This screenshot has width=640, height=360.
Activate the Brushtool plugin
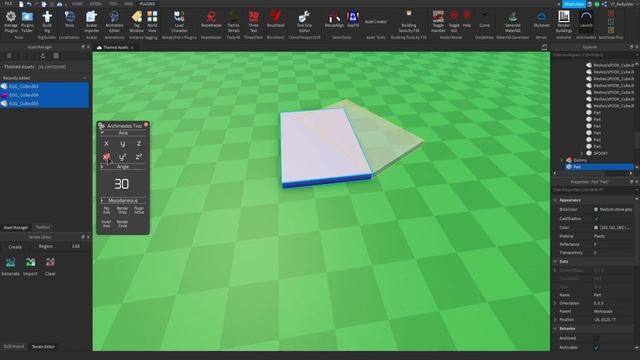(276, 20)
